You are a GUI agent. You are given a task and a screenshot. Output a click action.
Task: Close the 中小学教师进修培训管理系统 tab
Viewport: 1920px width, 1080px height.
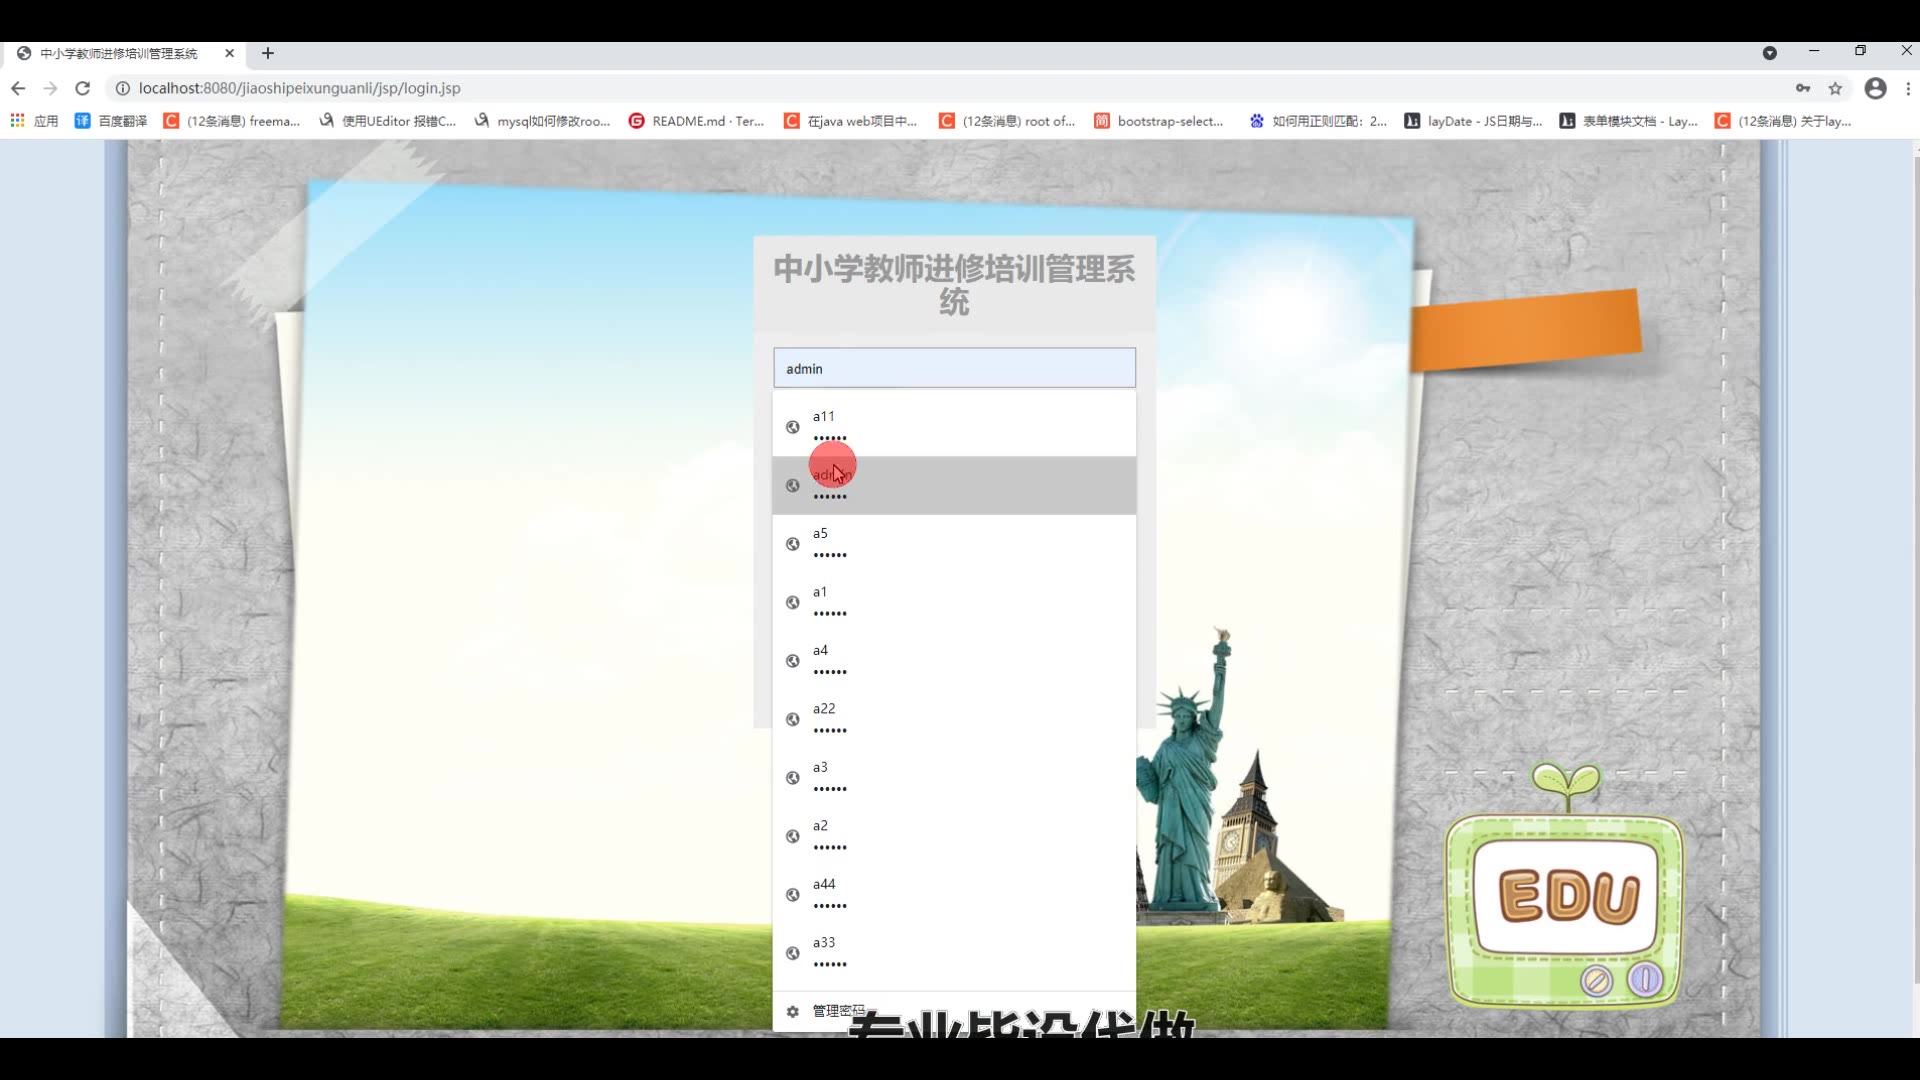point(229,53)
